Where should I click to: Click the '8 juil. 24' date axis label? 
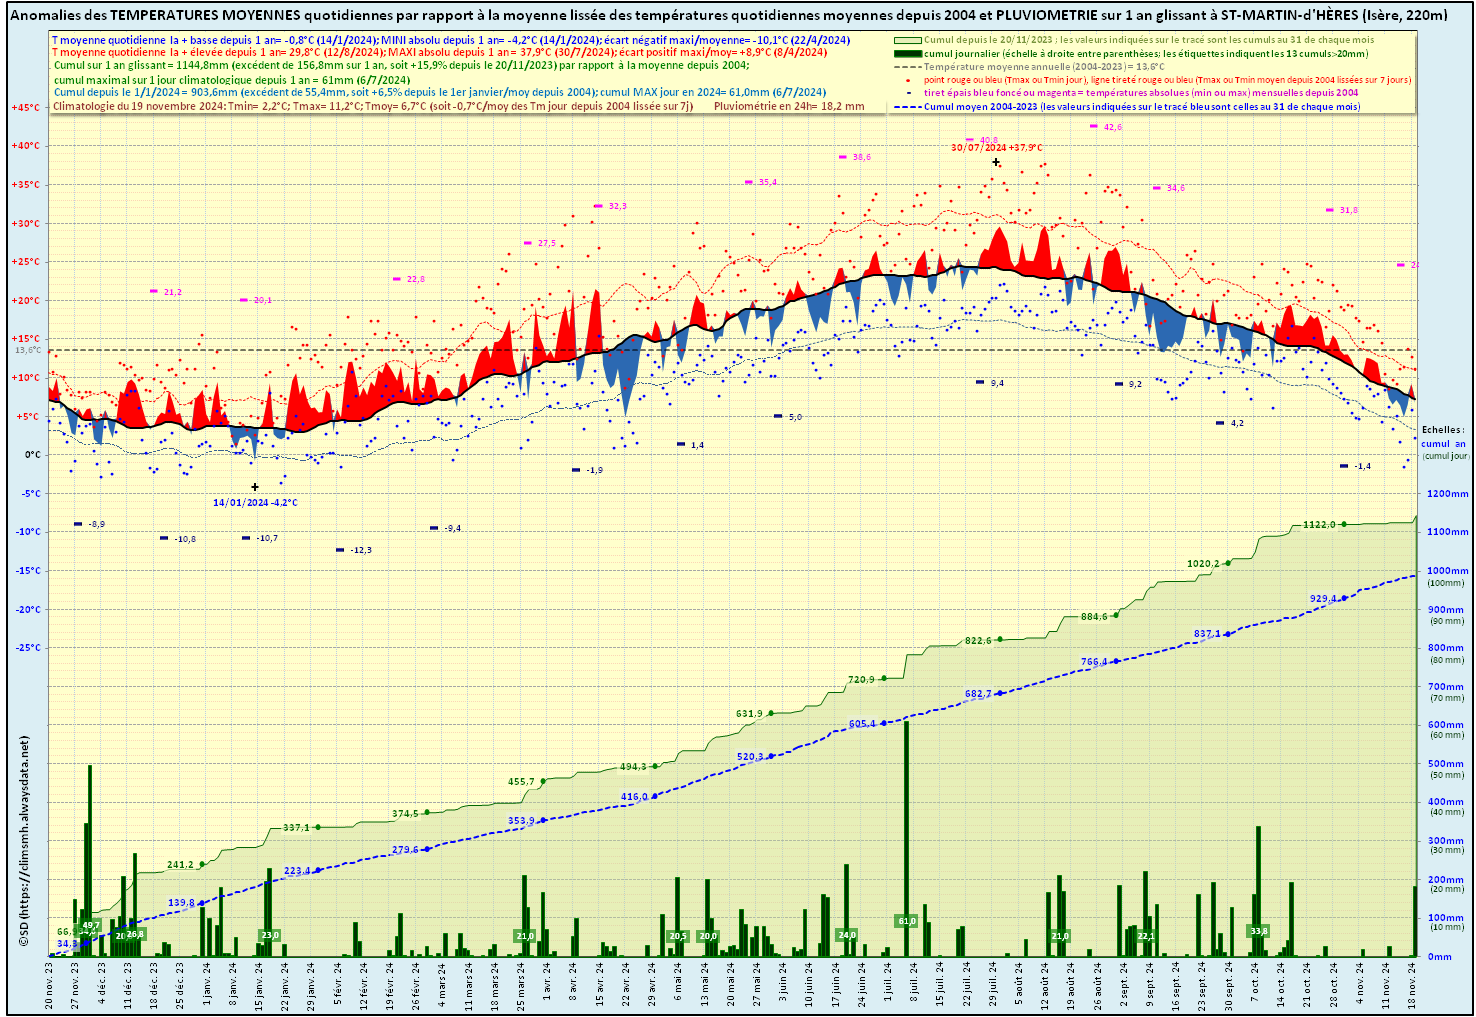[914, 982]
